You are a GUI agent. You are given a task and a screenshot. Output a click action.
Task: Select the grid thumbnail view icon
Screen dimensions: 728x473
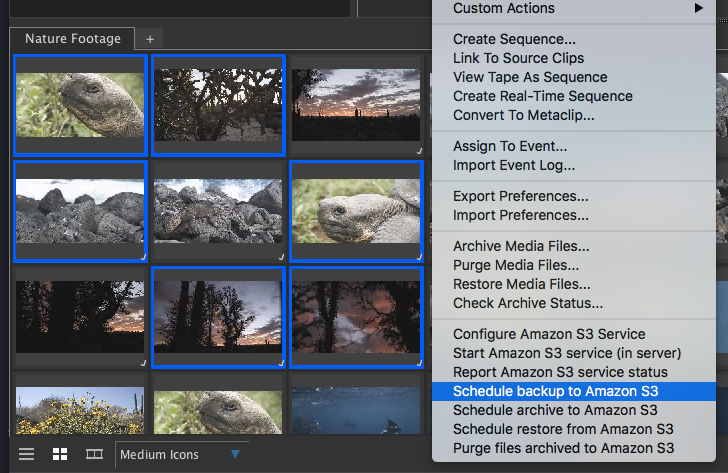(x=60, y=454)
